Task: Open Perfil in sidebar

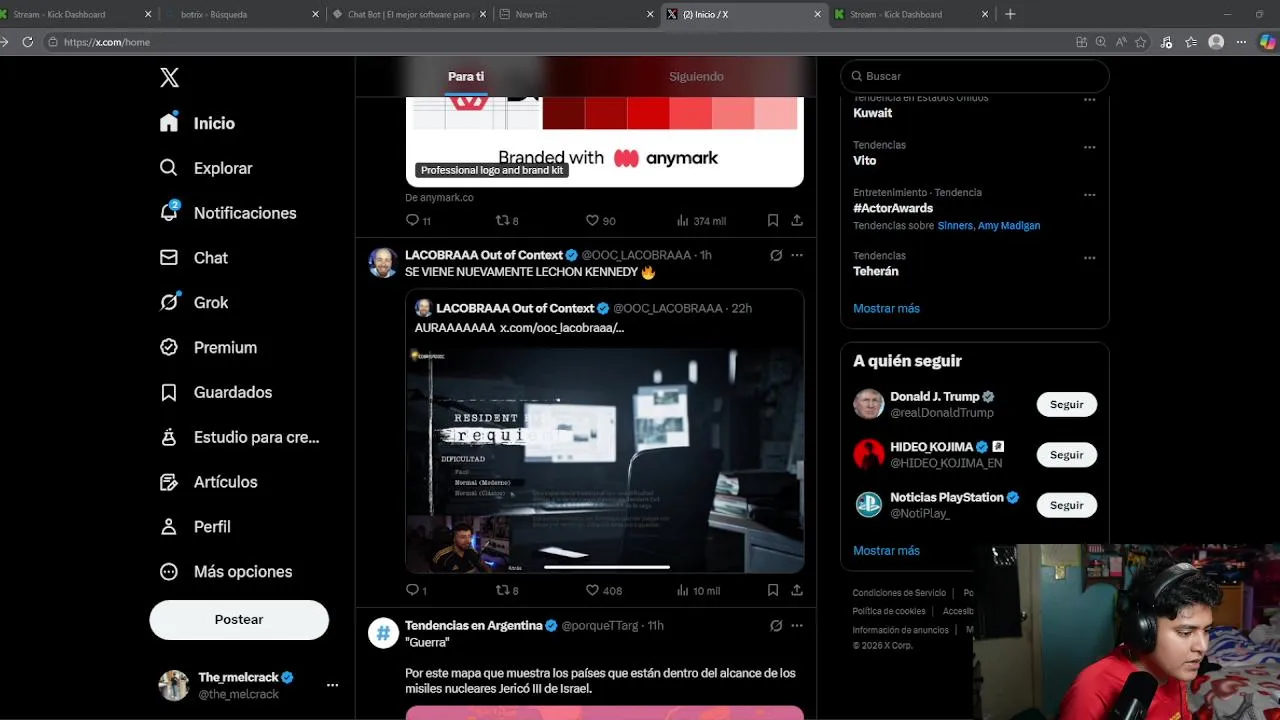Action: (195, 526)
